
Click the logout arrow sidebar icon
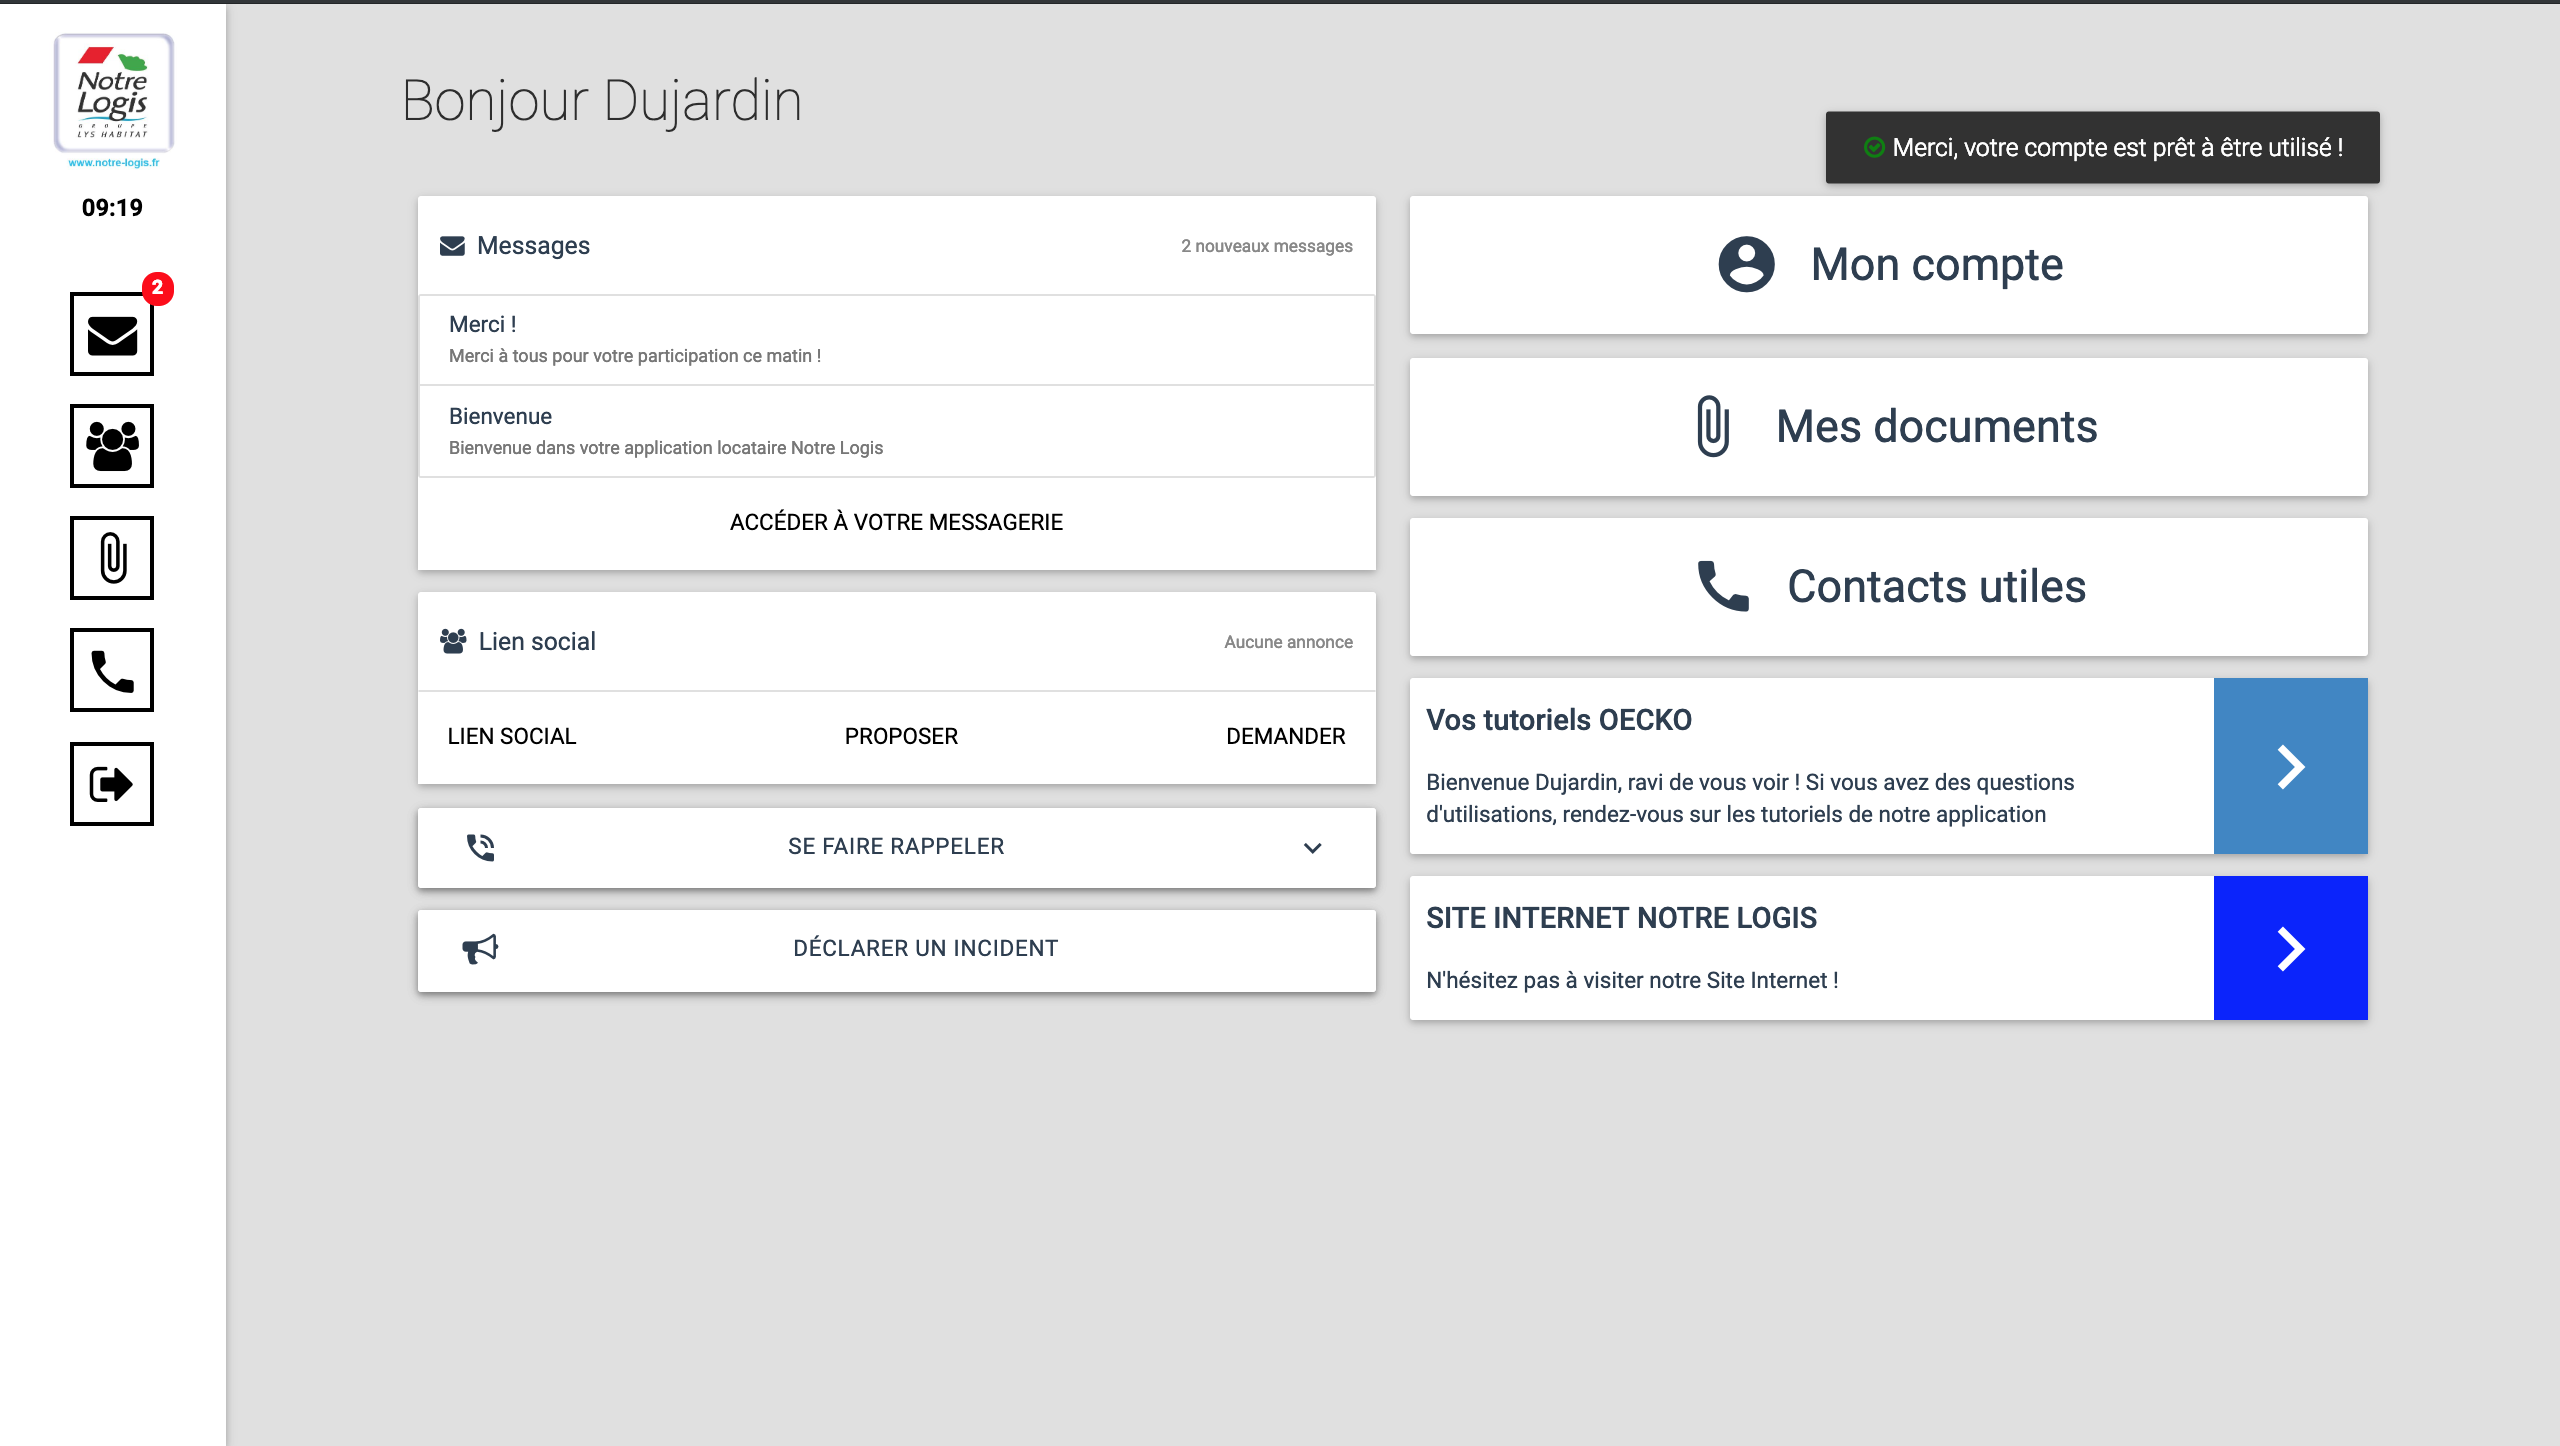[x=112, y=784]
